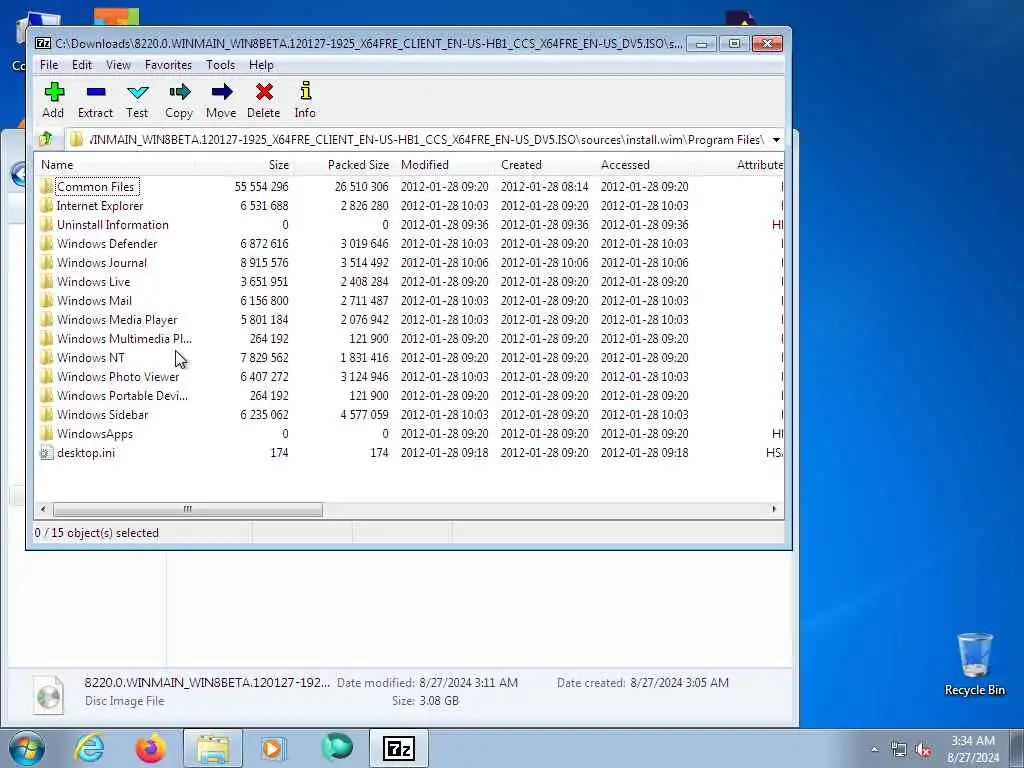This screenshot has height=768, width=1024.
Task: Sort by the Name column header
Action: [114, 165]
